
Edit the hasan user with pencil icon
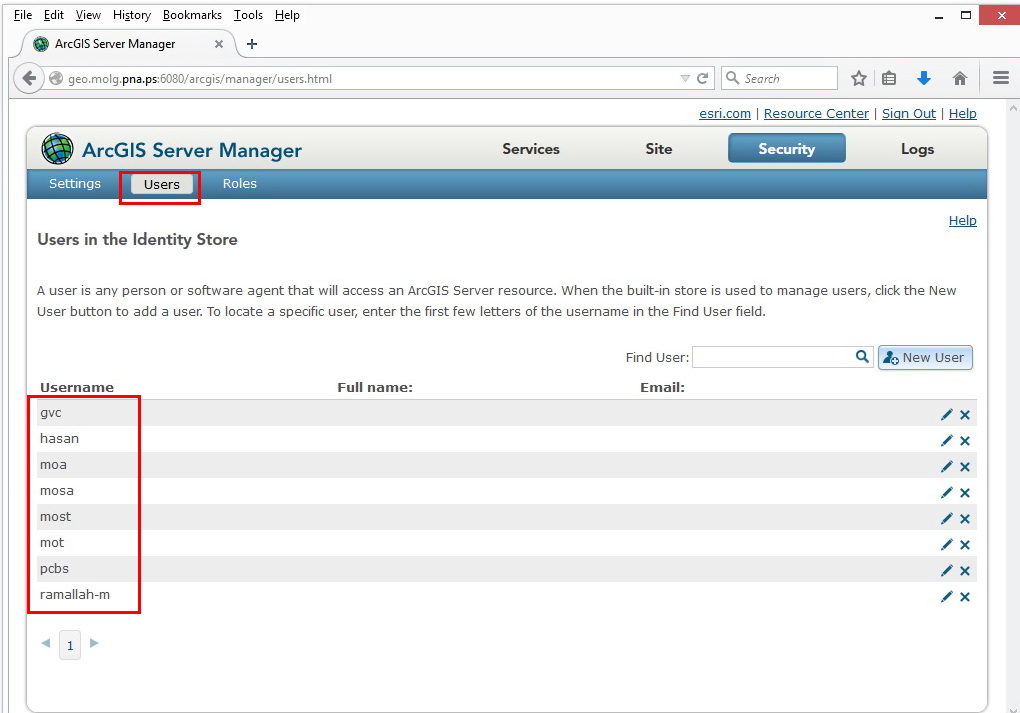tap(946, 440)
